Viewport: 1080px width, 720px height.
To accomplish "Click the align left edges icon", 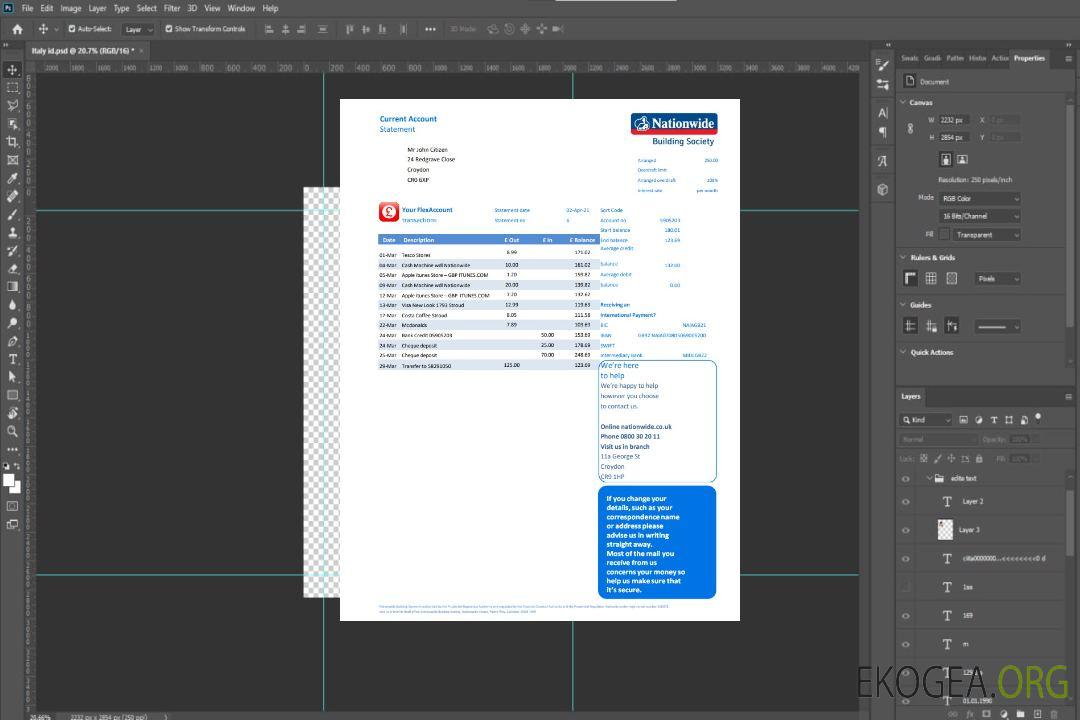I will point(269,29).
